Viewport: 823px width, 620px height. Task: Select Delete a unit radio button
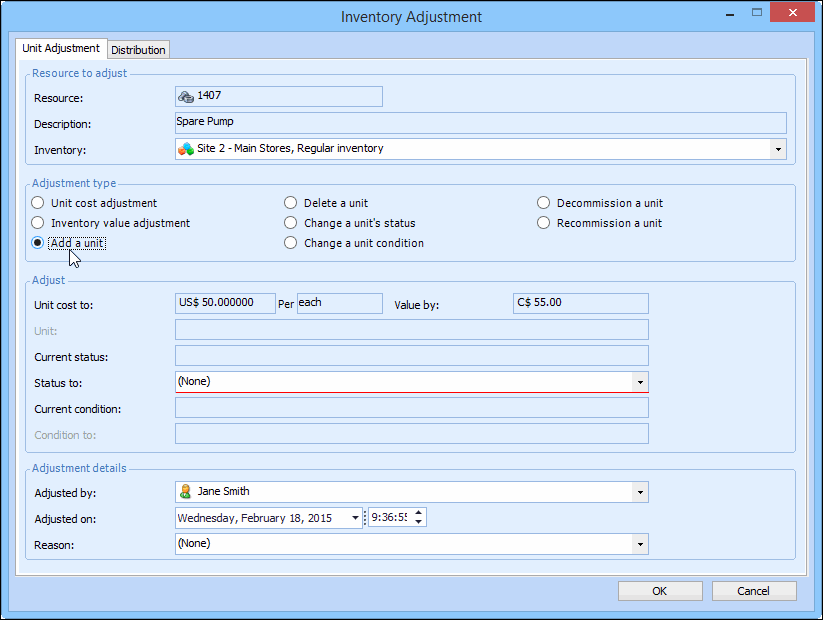(x=291, y=203)
